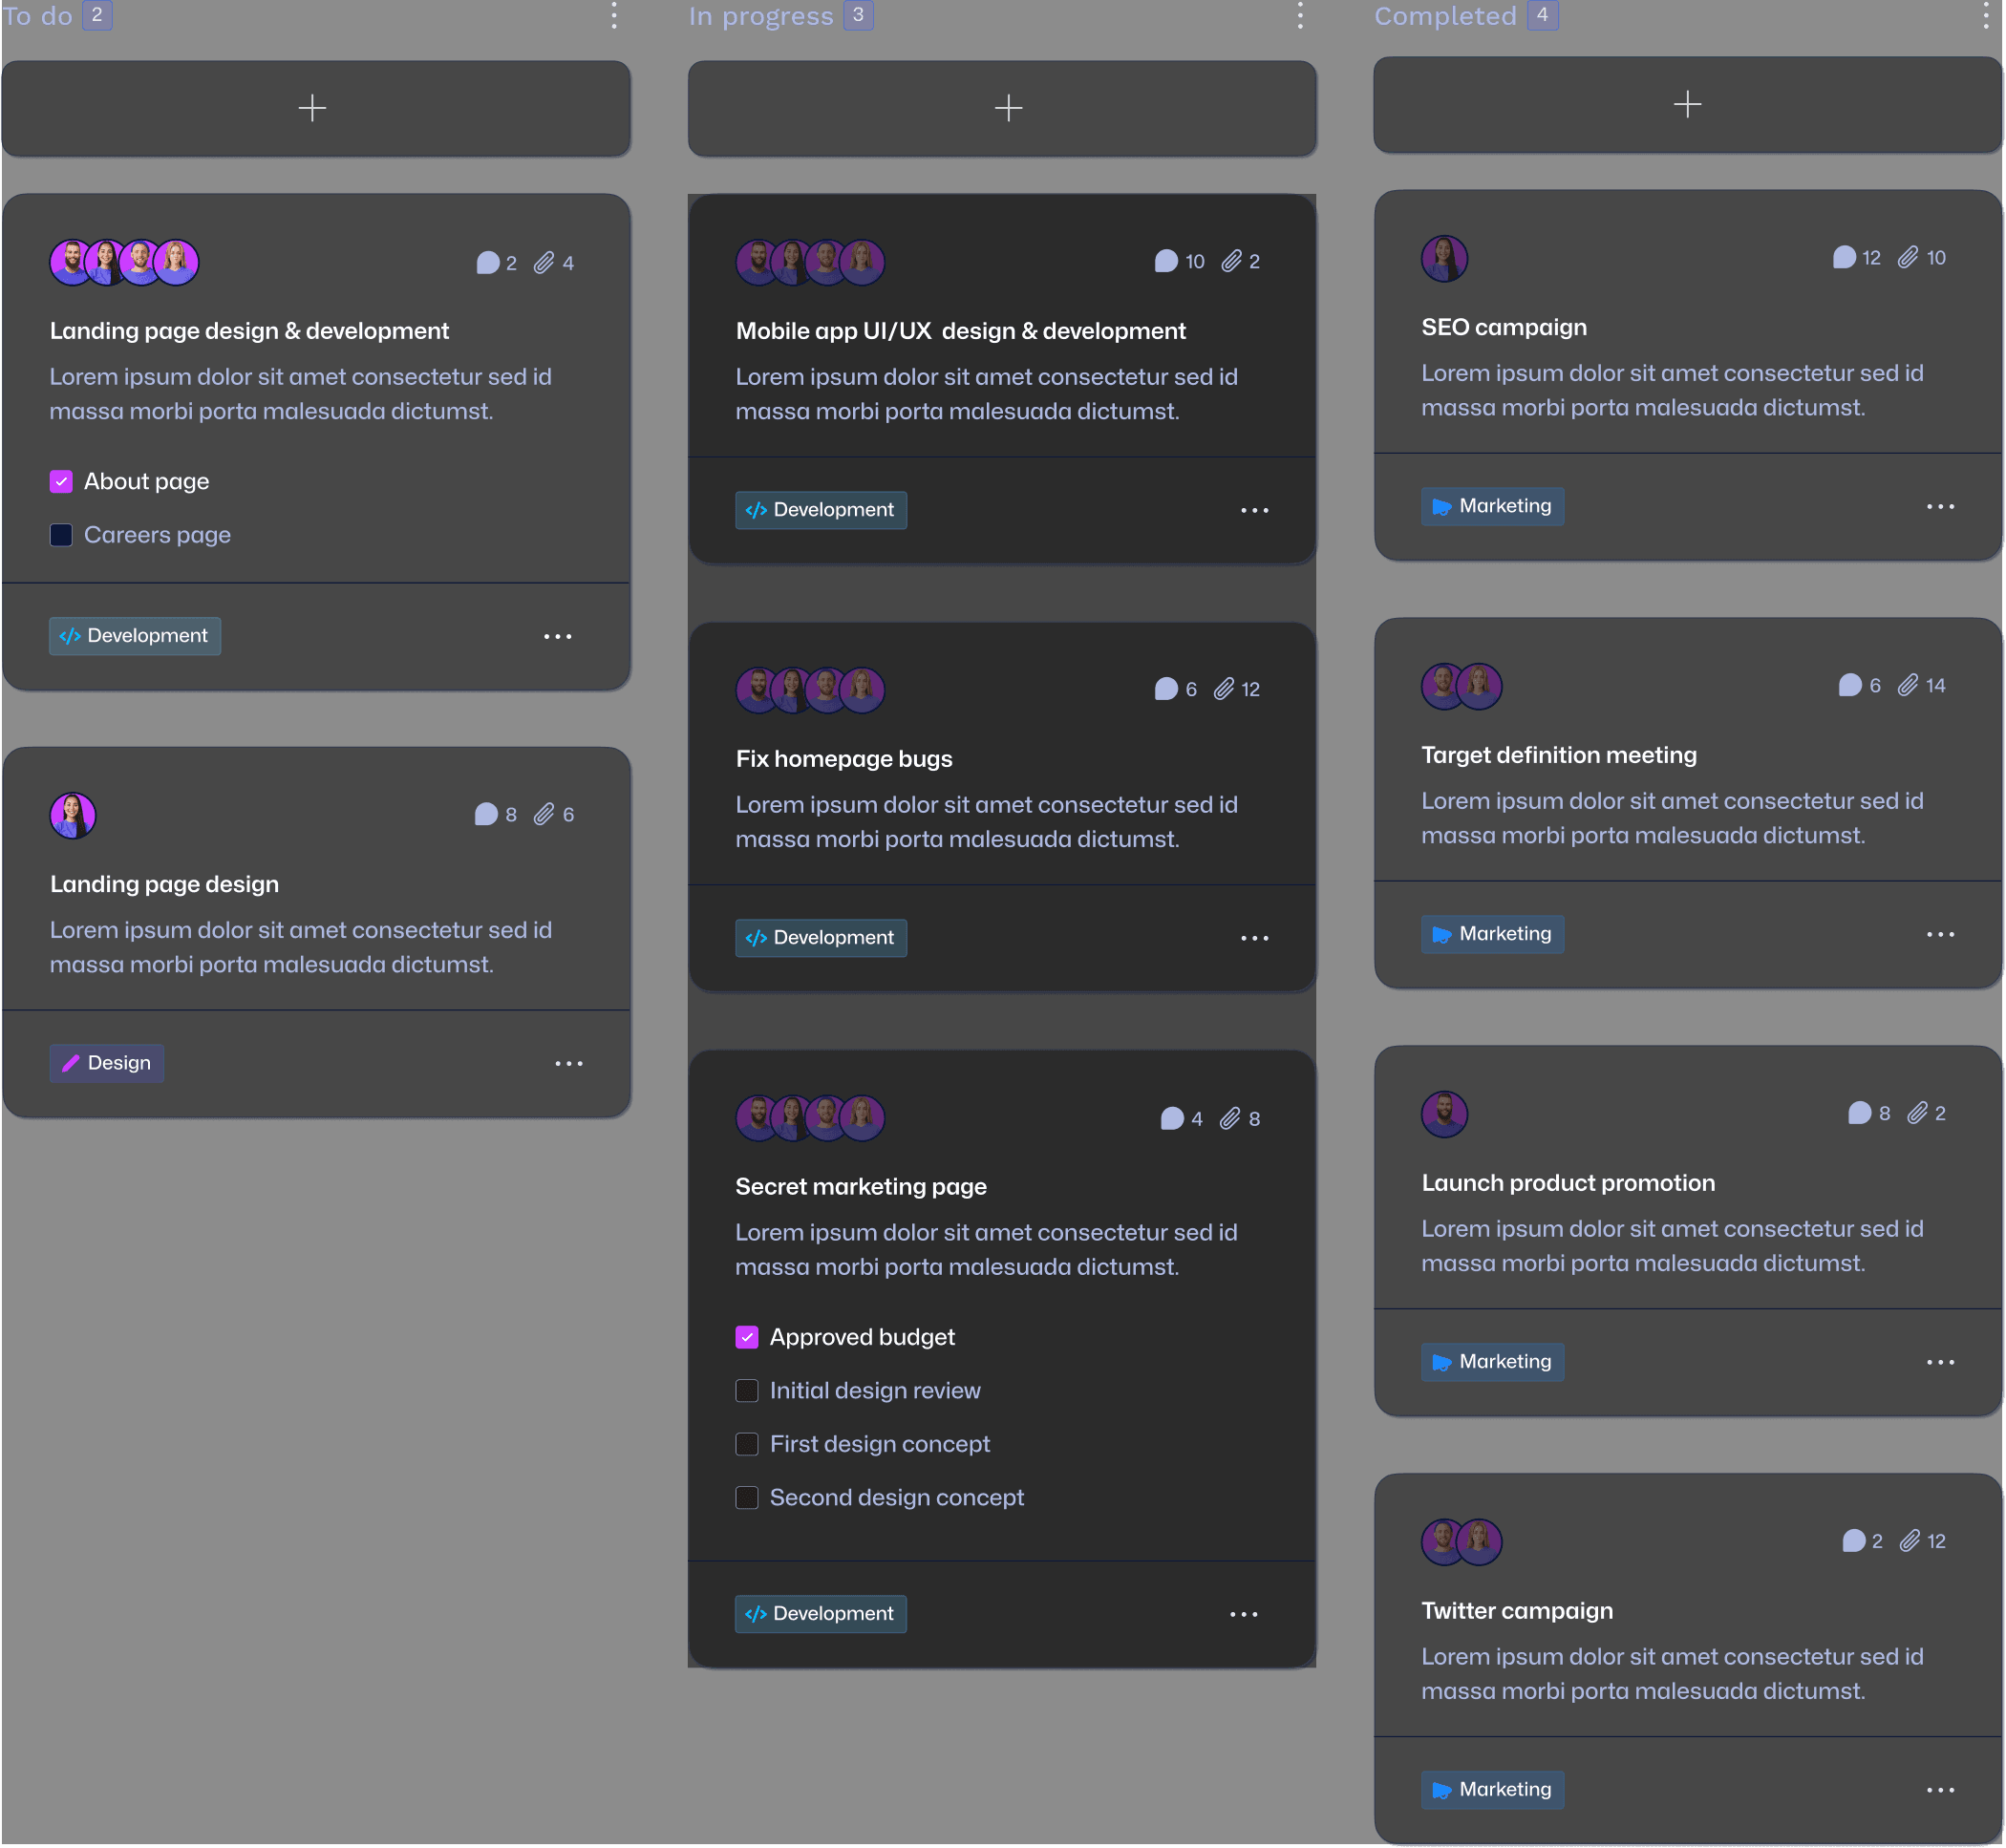Open three-dot menu on Secret marketing page card
Viewport: 2006px width, 1848px height.
[1244, 1614]
